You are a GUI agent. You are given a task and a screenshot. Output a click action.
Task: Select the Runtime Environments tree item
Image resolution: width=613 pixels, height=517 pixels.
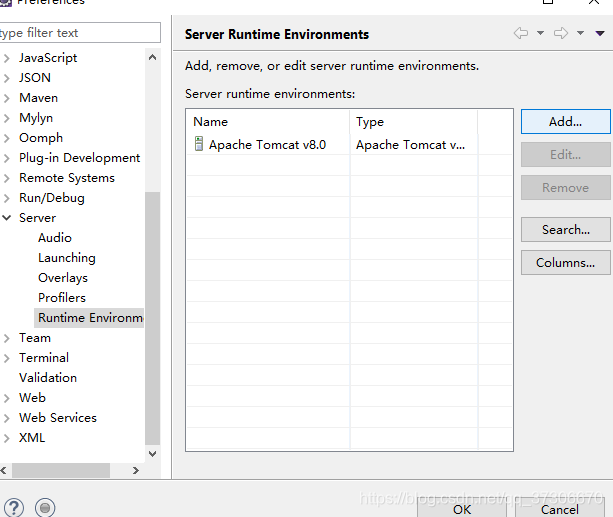[90, 318]
